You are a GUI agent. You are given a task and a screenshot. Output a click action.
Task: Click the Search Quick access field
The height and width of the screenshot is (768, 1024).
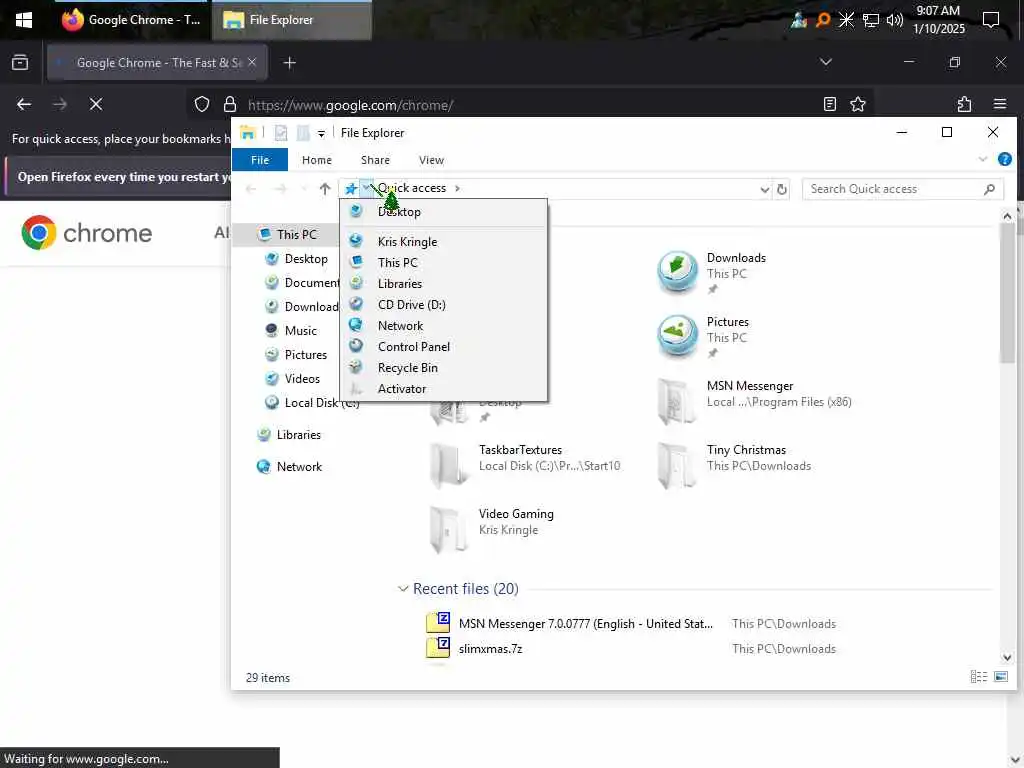pos(902,189)
